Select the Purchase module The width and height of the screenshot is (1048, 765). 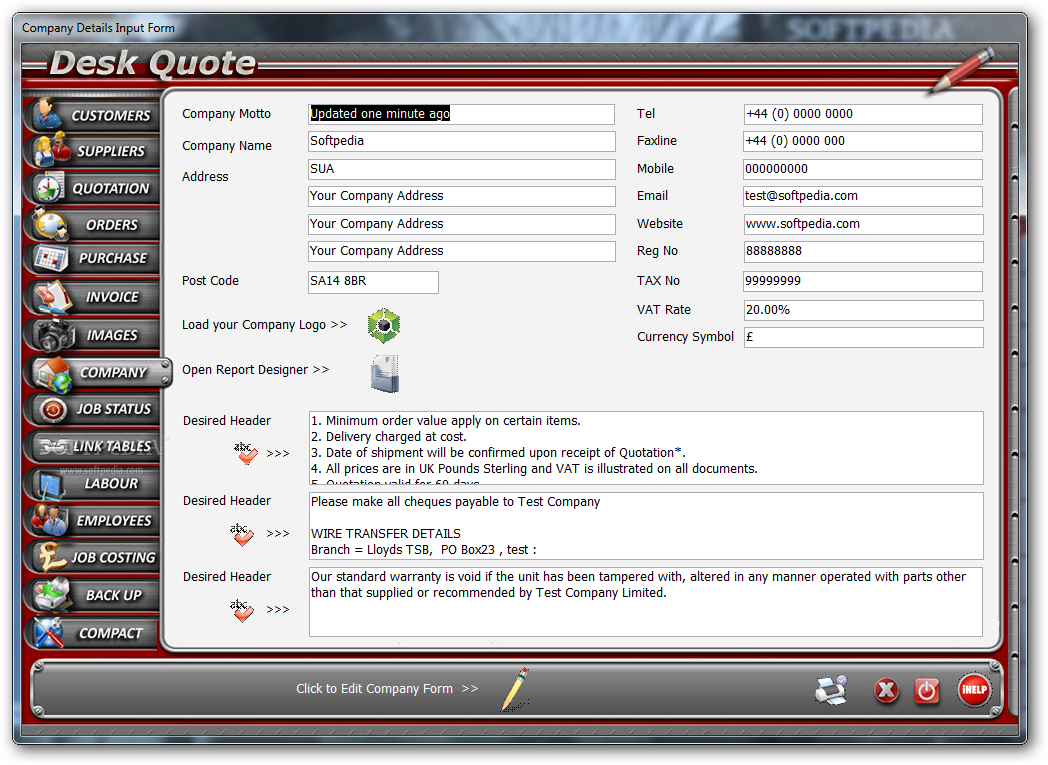[92, 258]
